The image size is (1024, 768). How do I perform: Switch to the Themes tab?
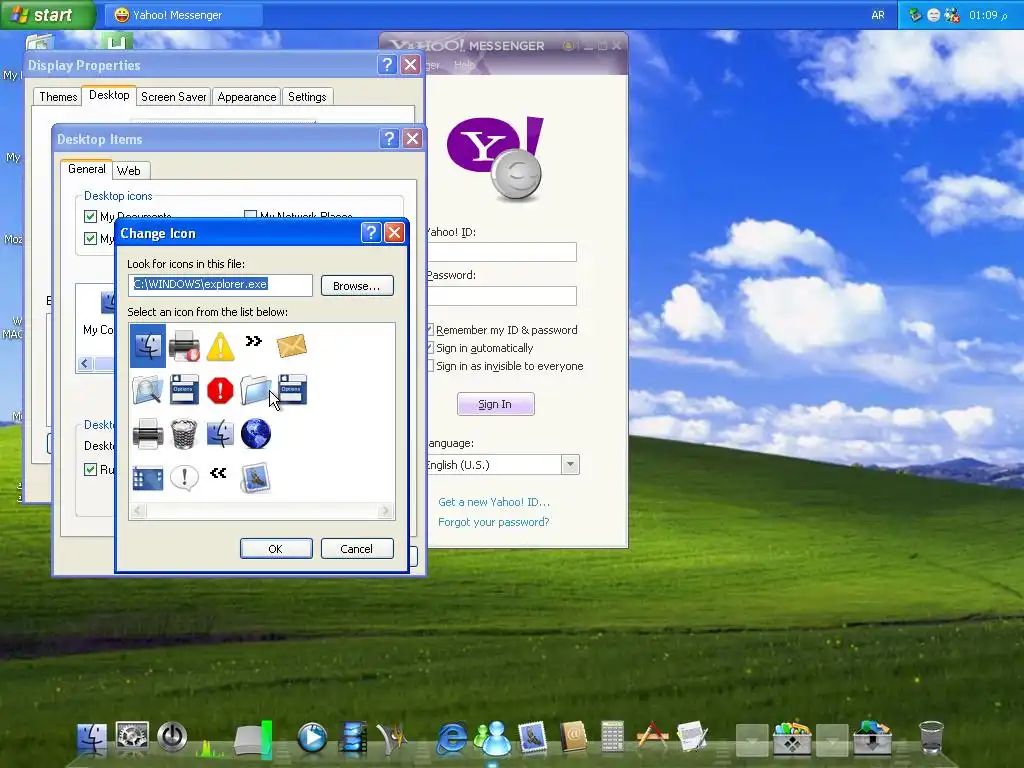click(x=58, y=97)
